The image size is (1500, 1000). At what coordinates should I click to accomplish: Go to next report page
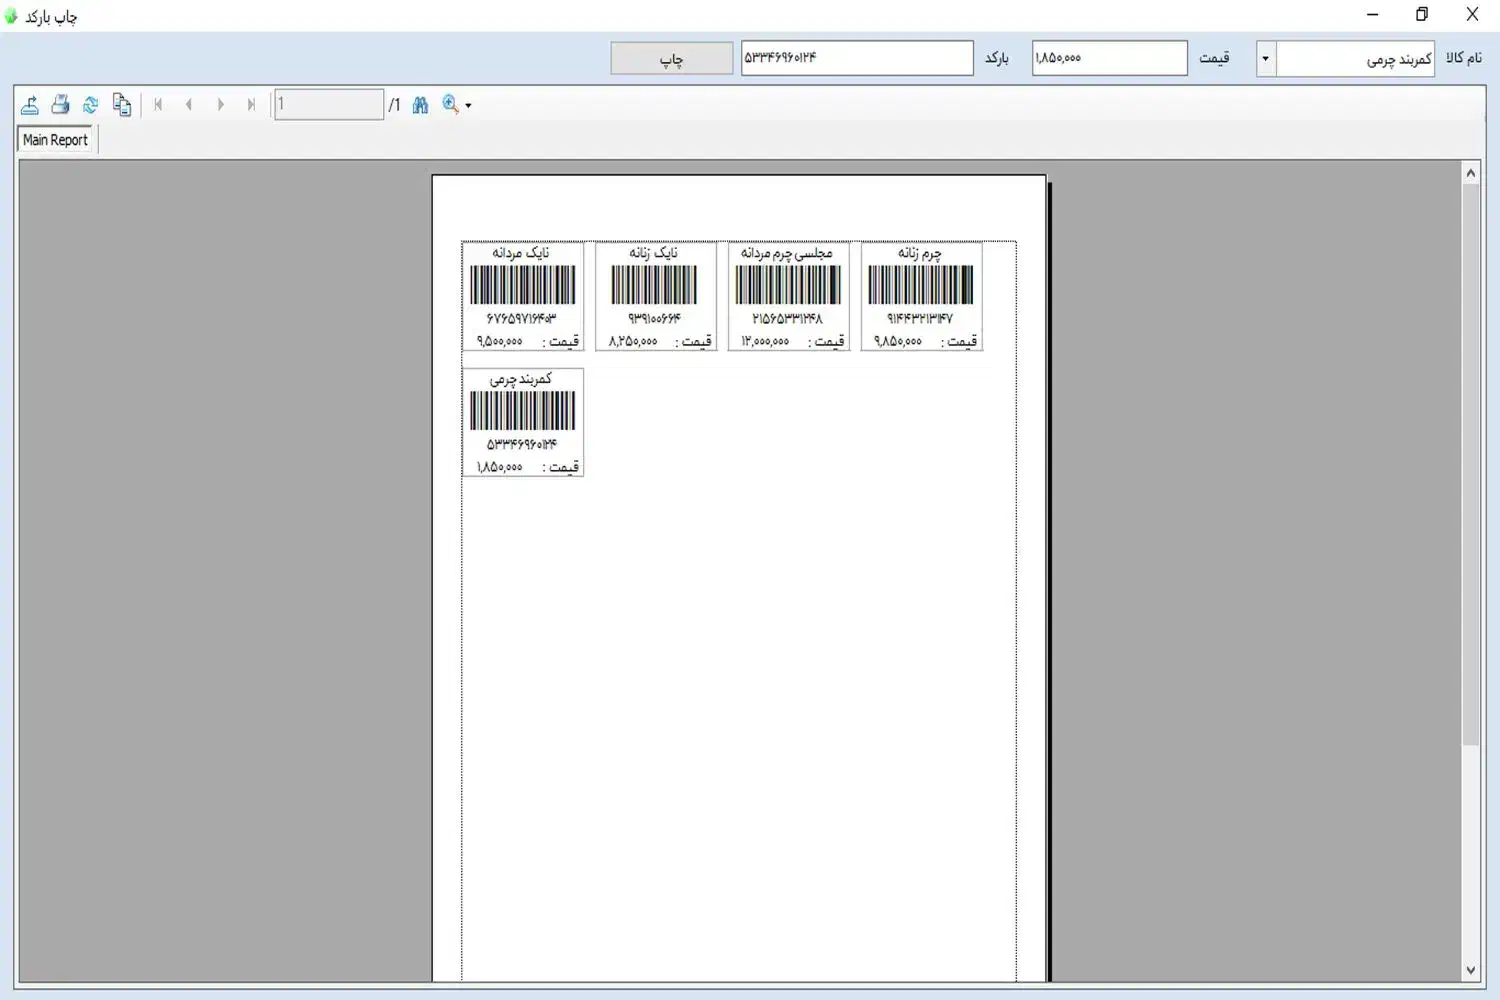pyautogui.click(x=220, y=105)
